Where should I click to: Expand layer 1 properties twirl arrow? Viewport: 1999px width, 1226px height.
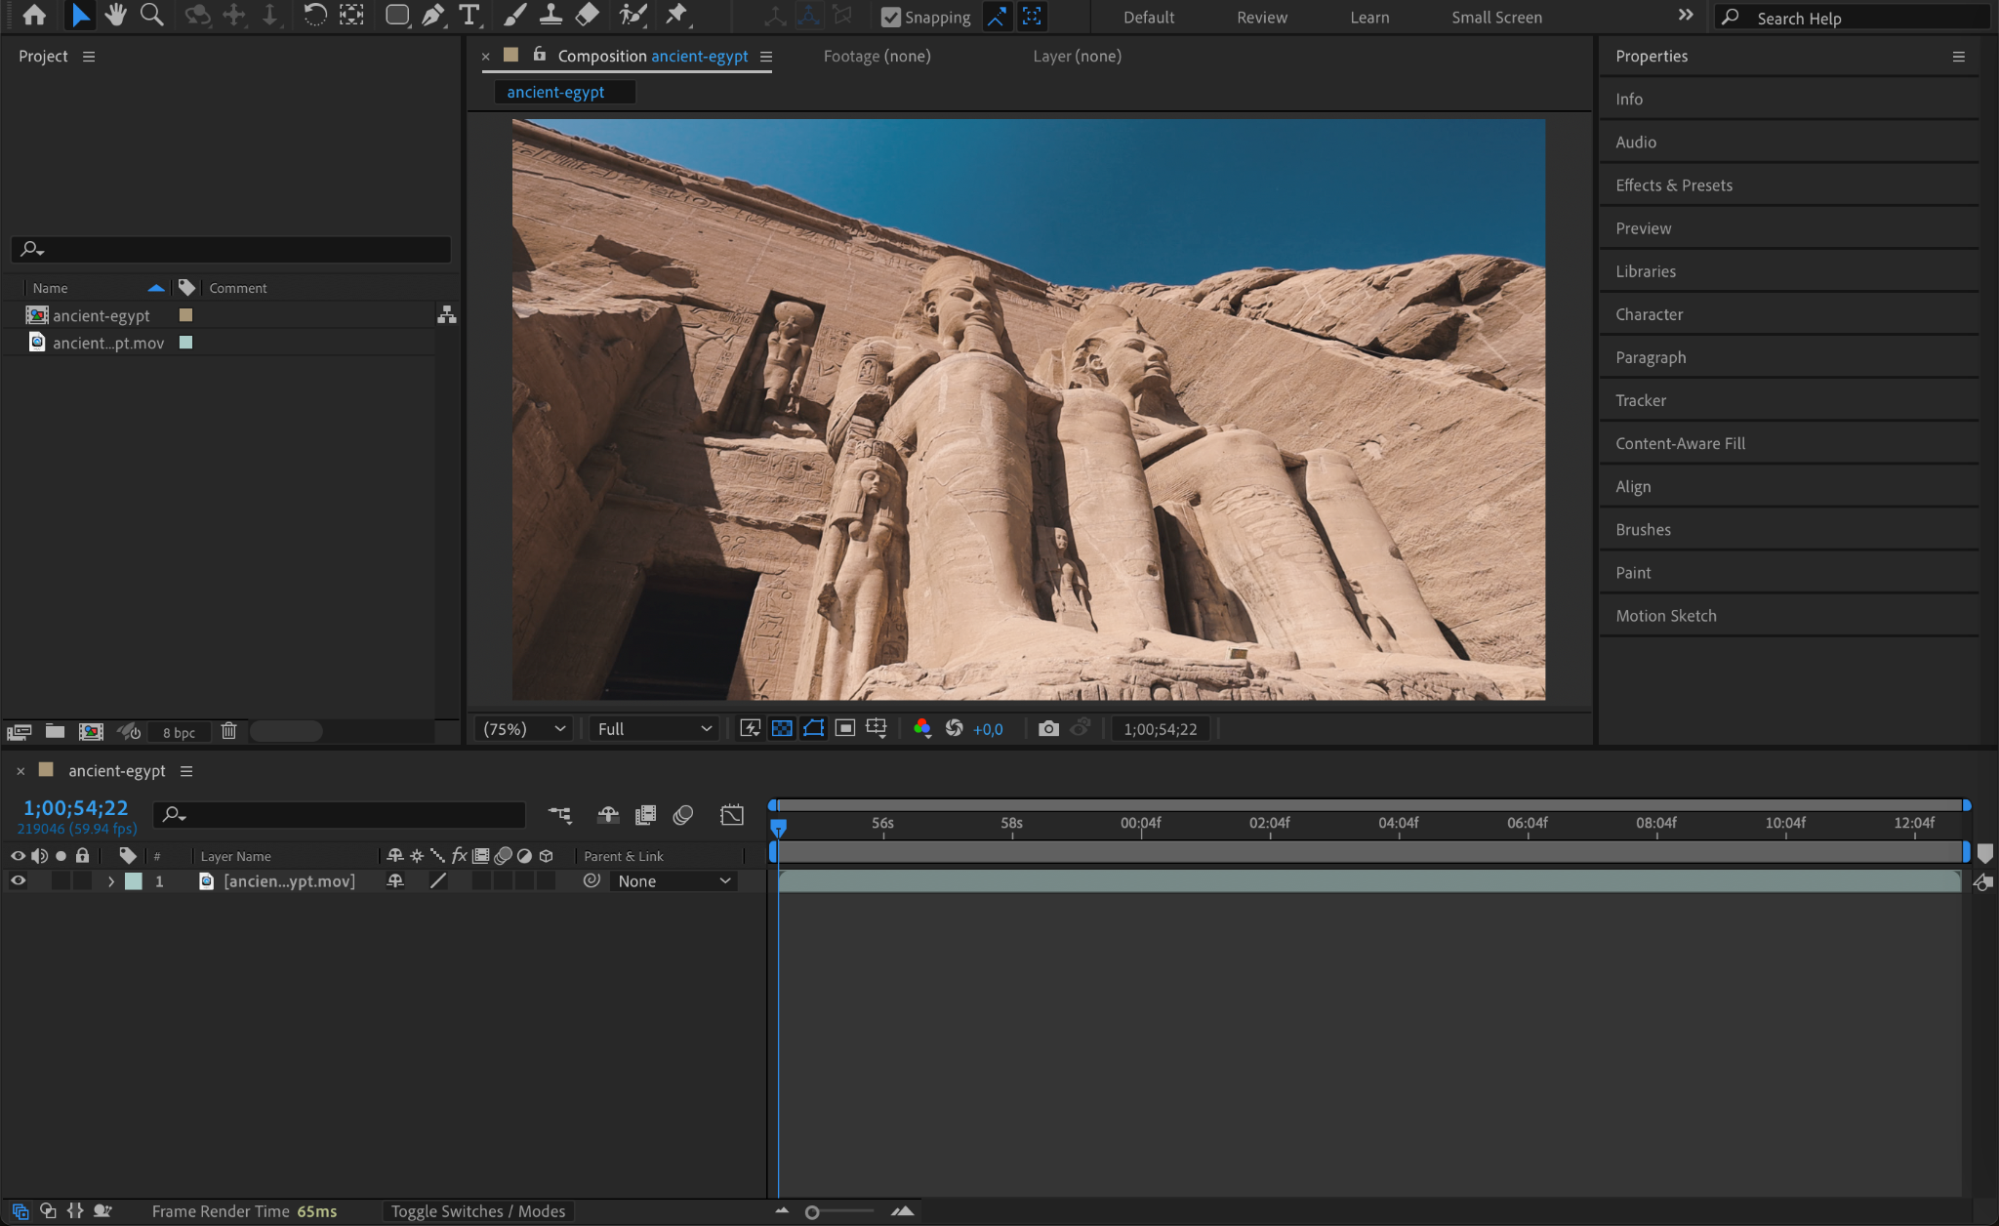click(x=111, y=881)
